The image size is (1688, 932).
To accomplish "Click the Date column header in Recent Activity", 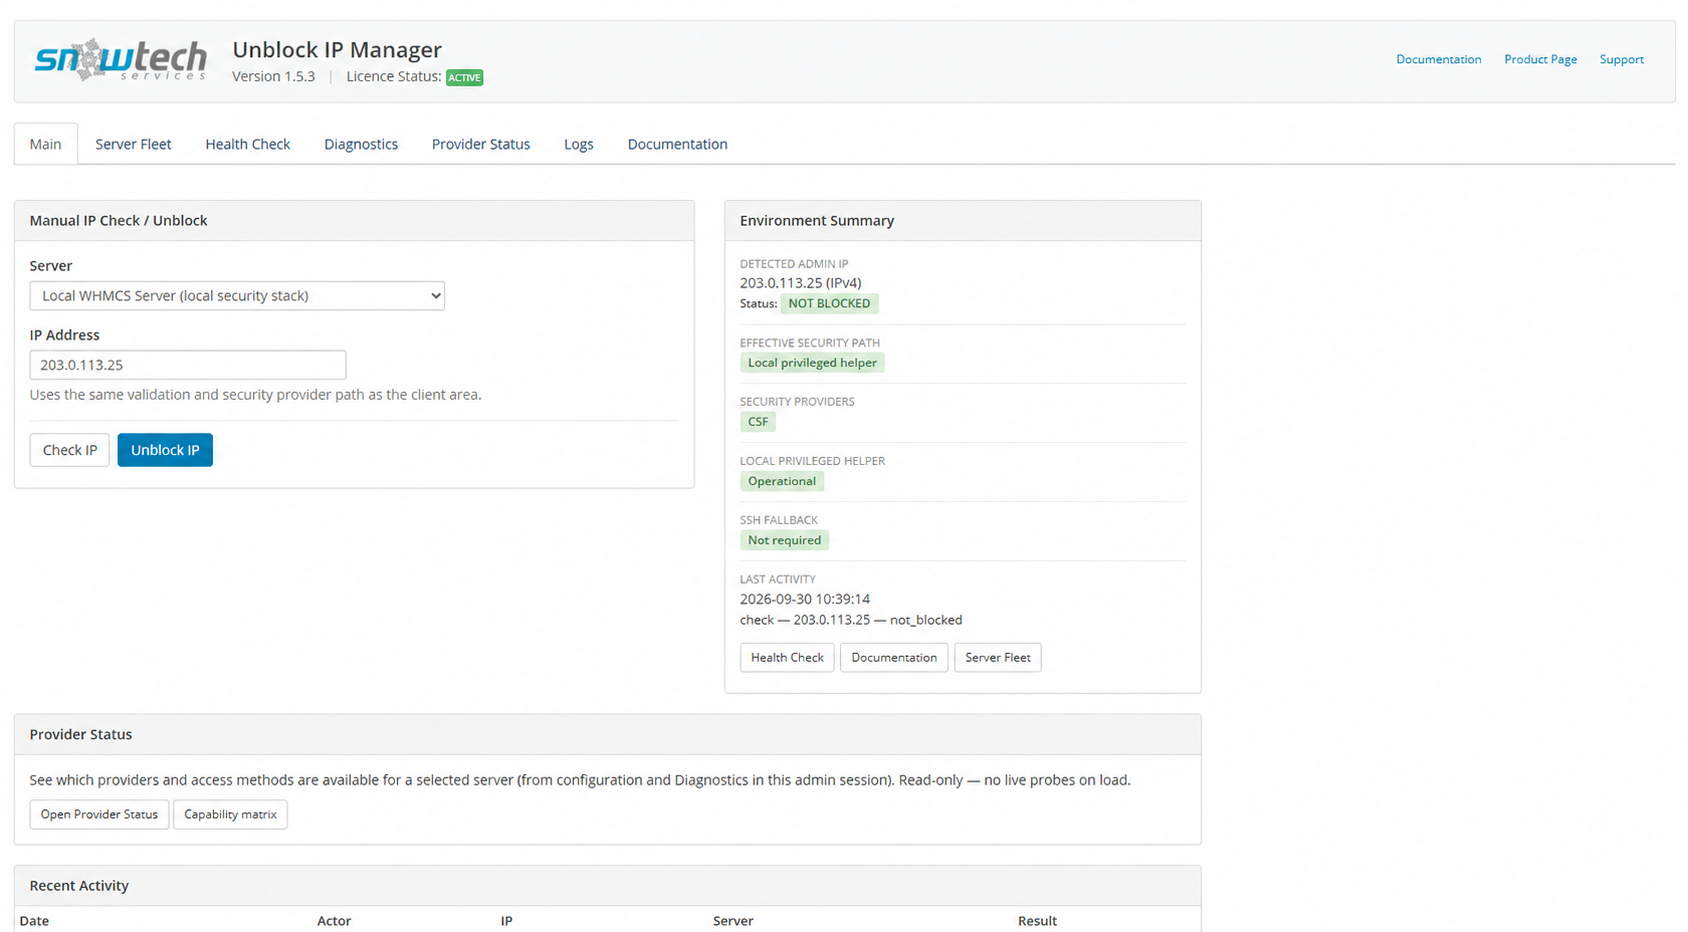I will 34,921.
